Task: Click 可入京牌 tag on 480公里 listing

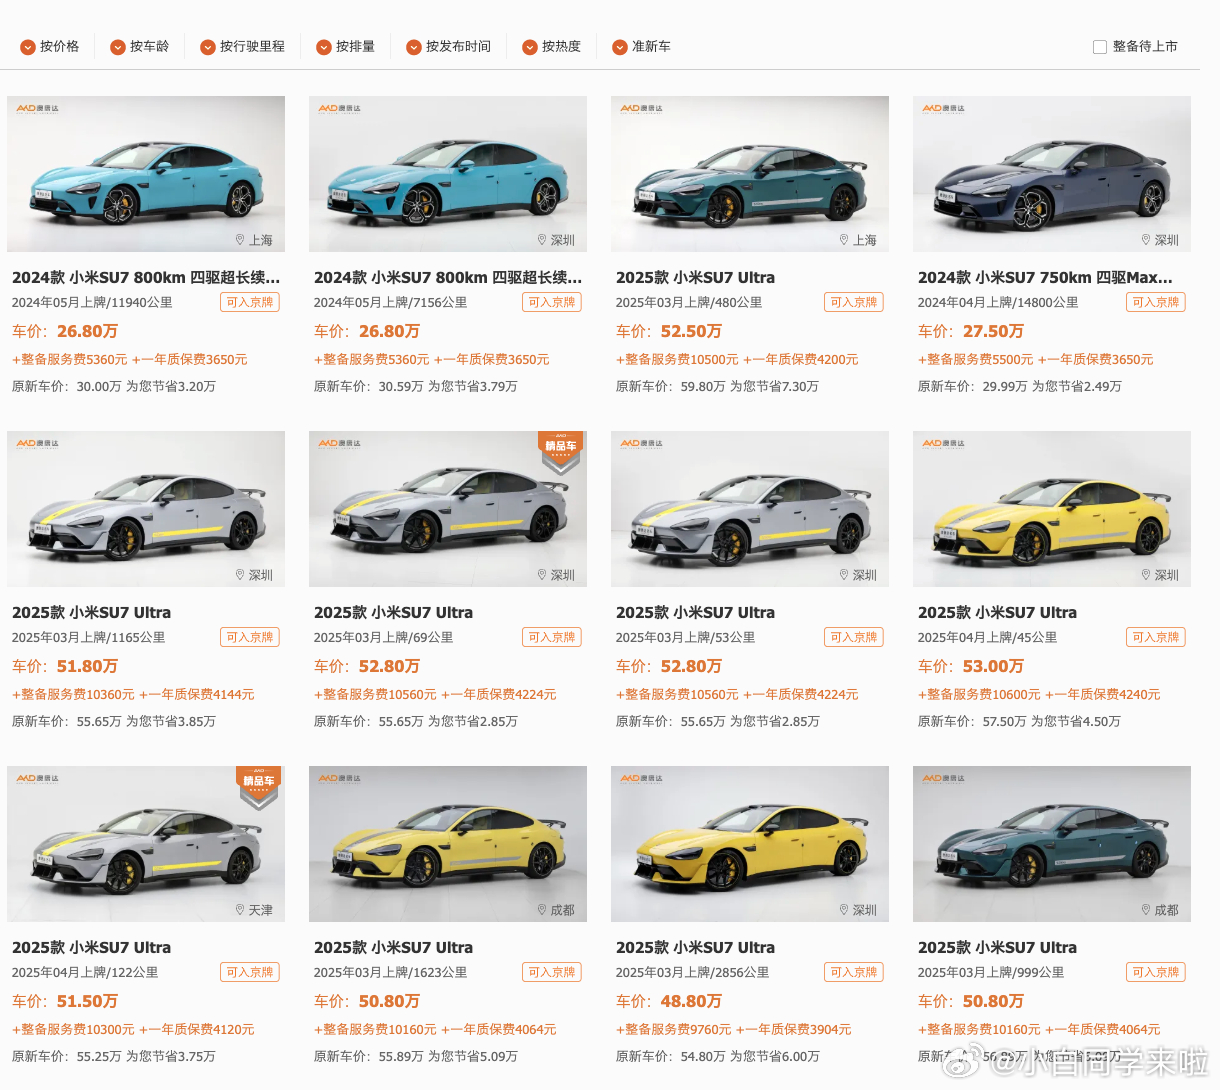Action: [854, 302]
